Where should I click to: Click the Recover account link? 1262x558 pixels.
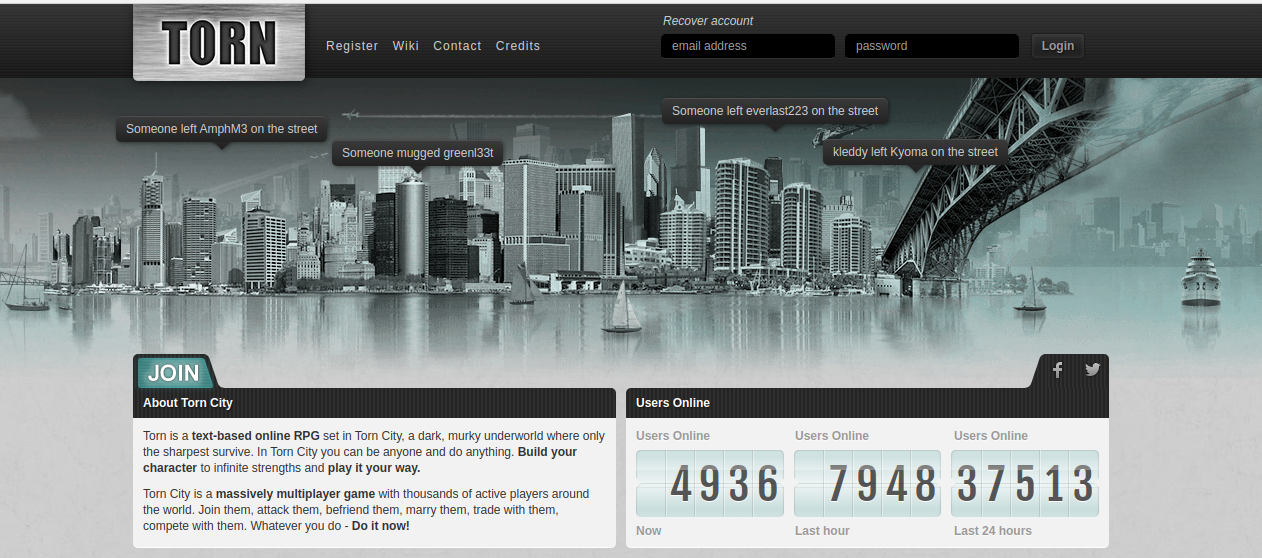[x=708, y=21]
